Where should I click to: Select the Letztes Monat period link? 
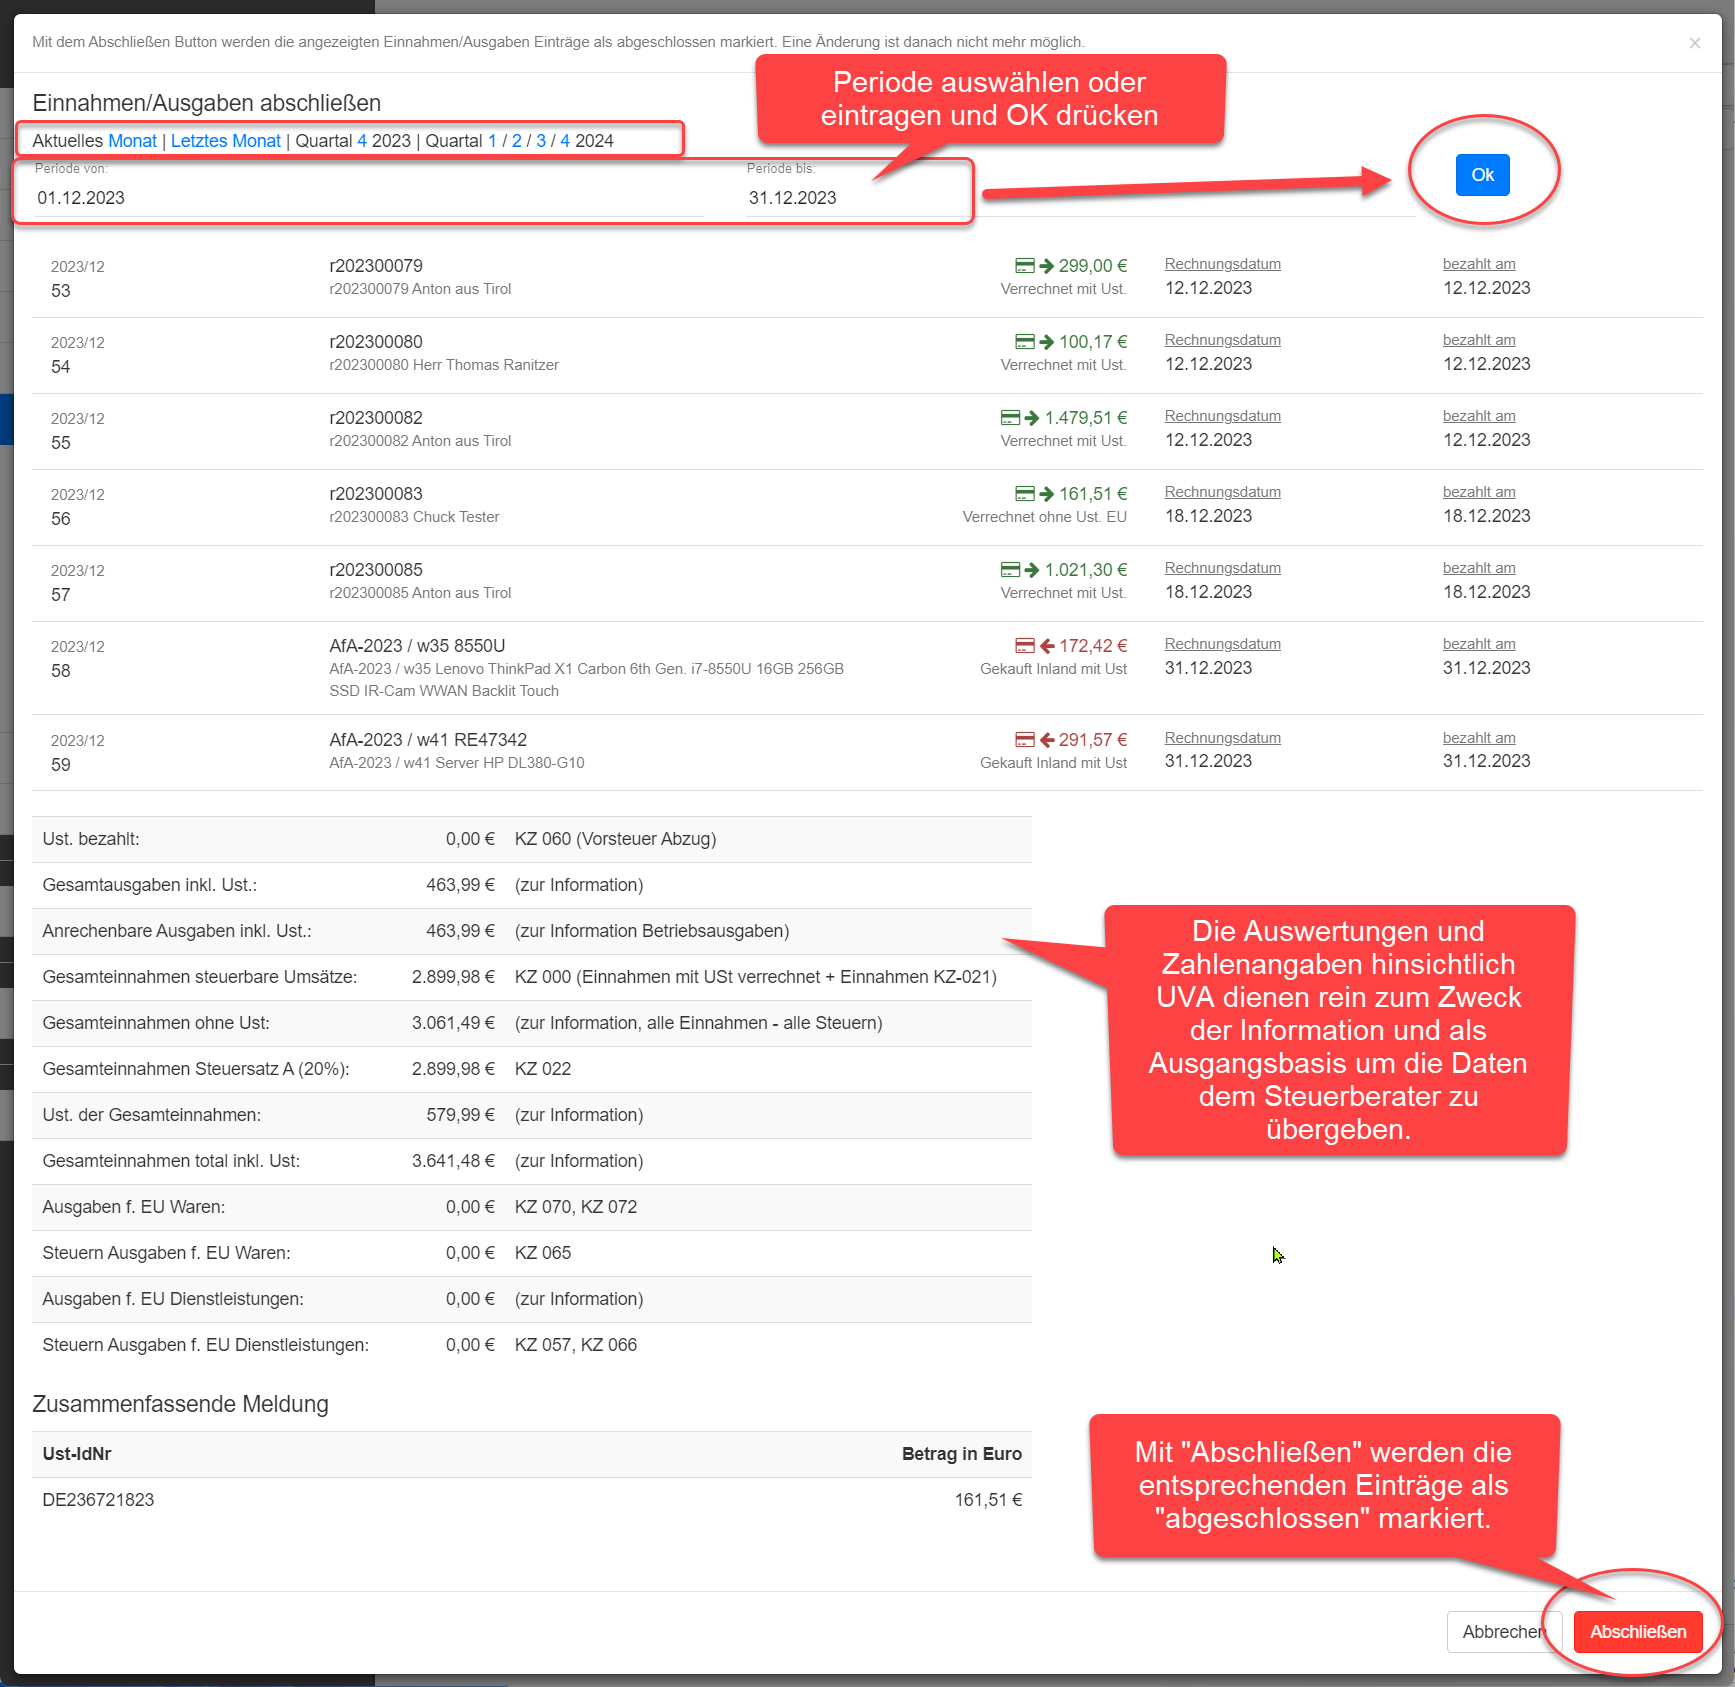225,141
